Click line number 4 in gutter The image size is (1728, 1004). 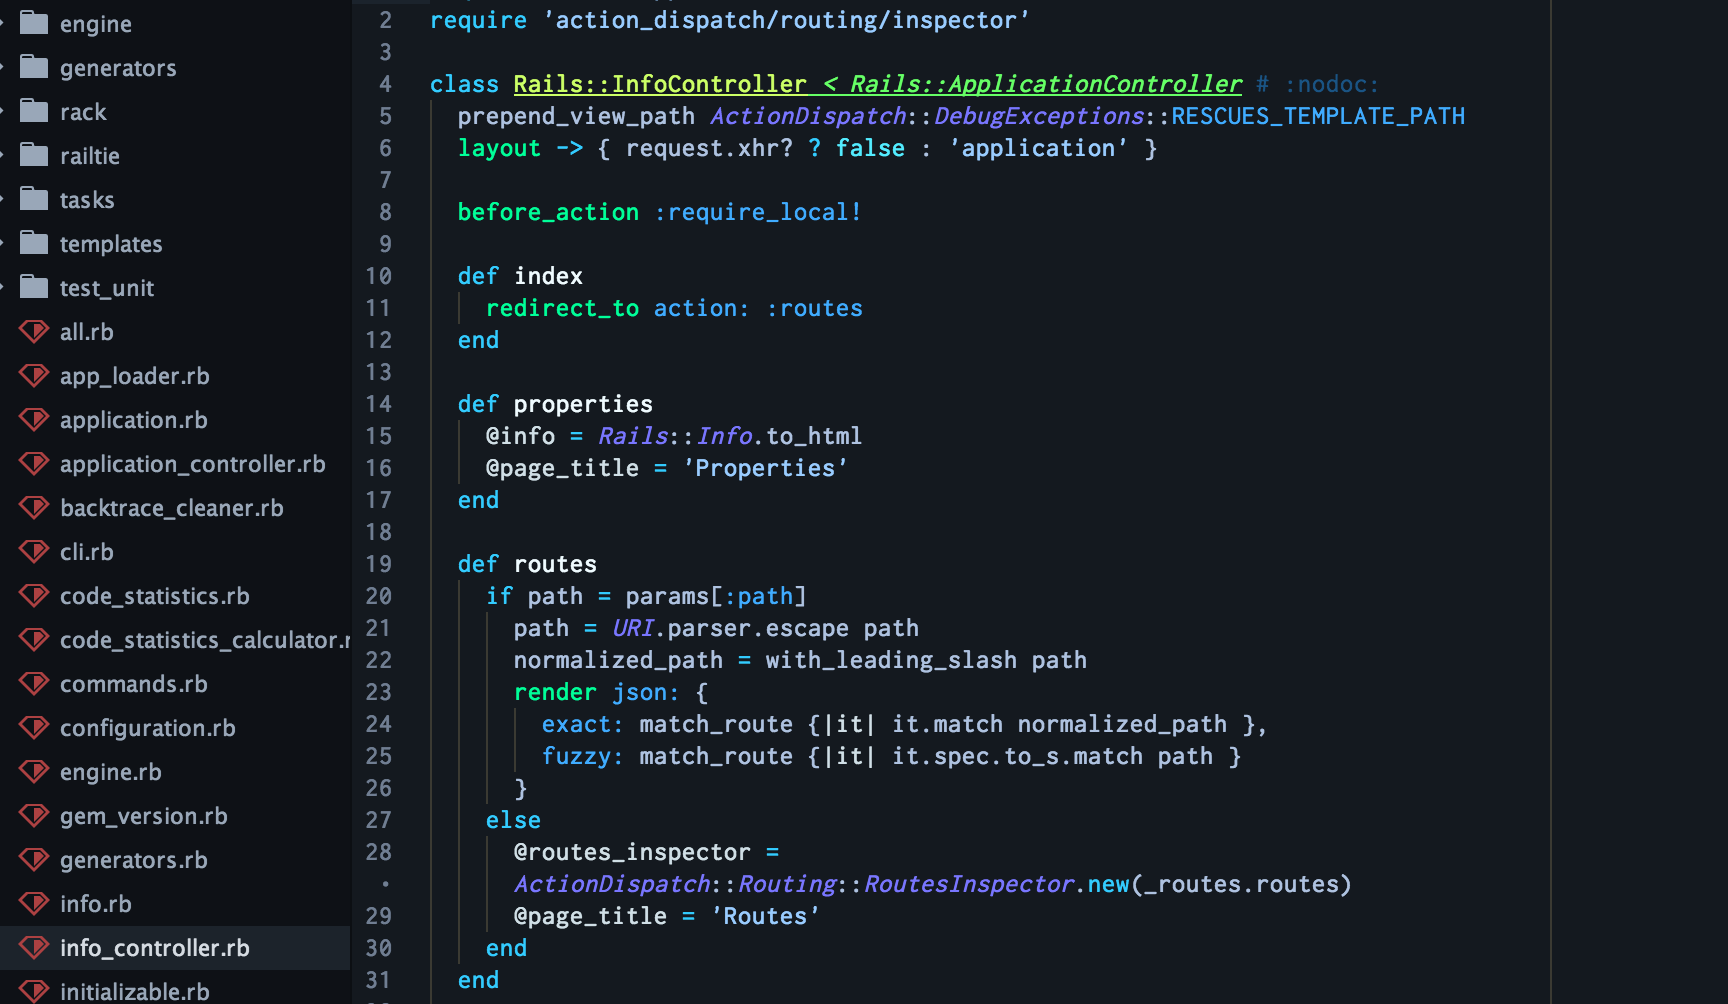tap(385, 84)
